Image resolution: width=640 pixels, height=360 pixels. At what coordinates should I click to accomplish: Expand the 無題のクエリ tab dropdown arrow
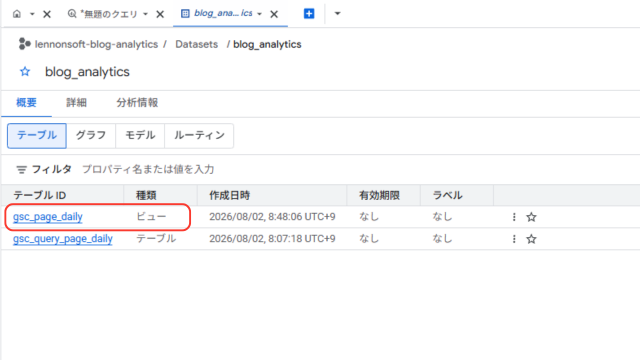point(145,14)
